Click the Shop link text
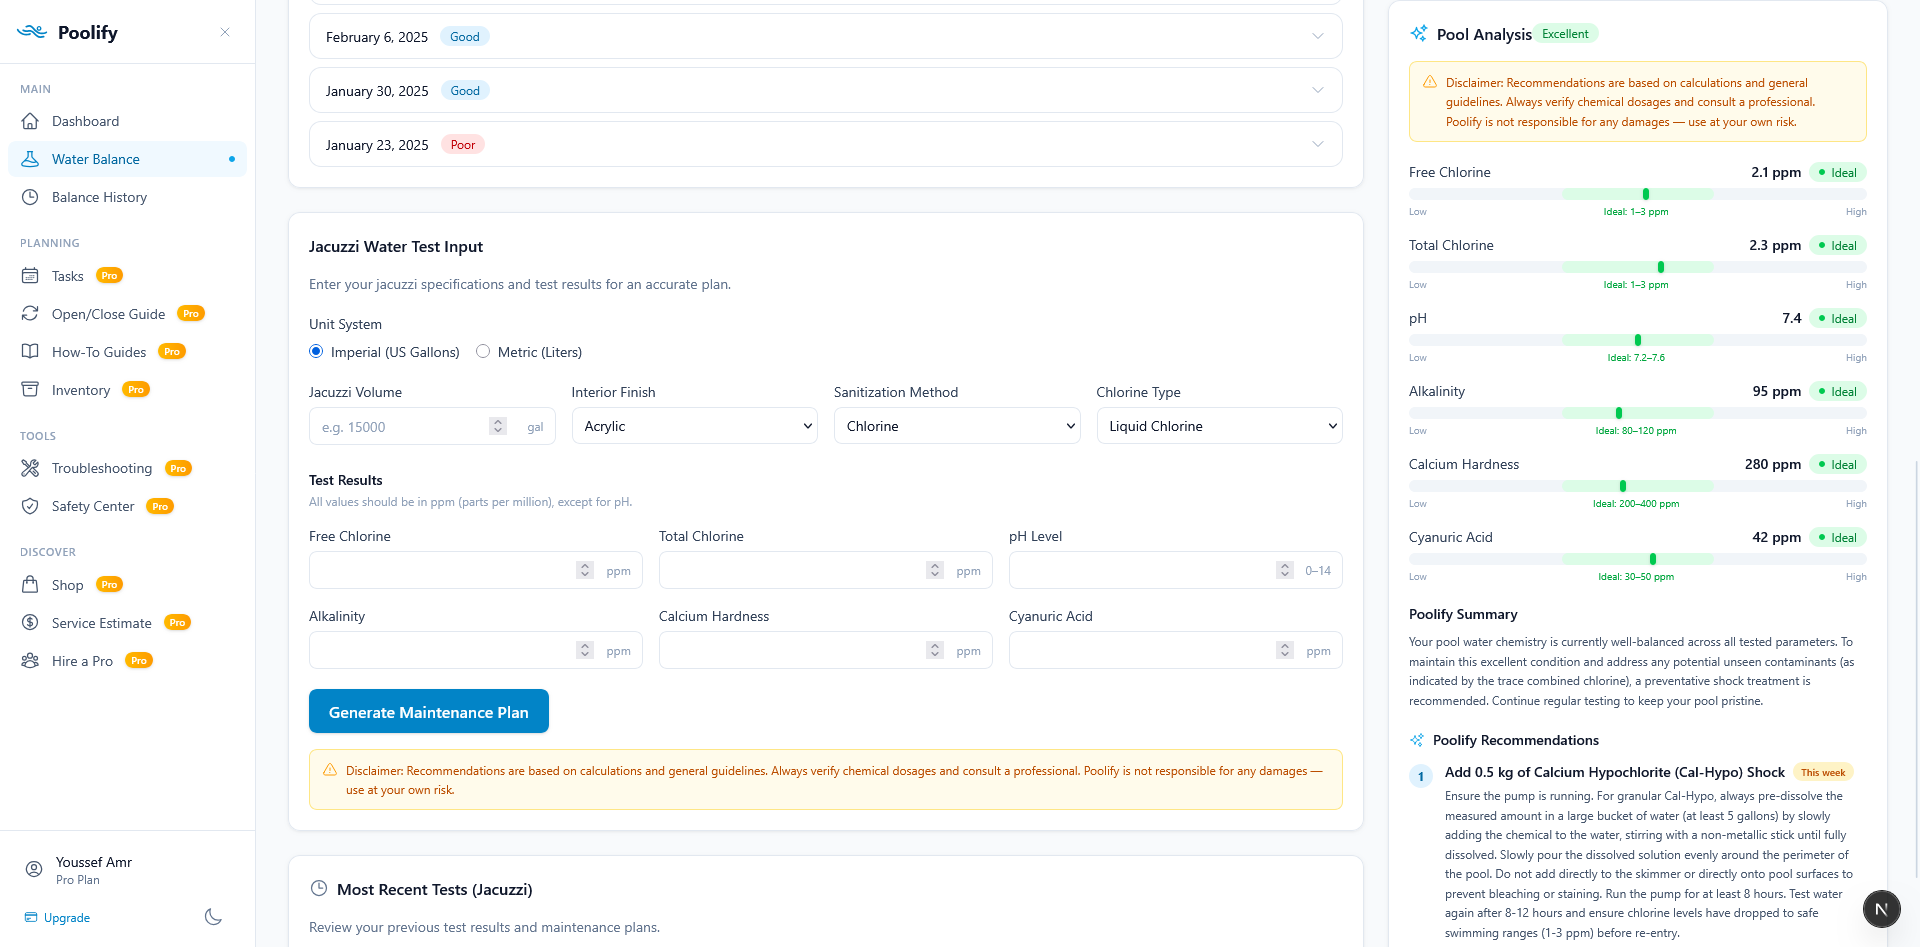Image resolution: width=1920 pixels, height=947 pixels. point(68,585)
